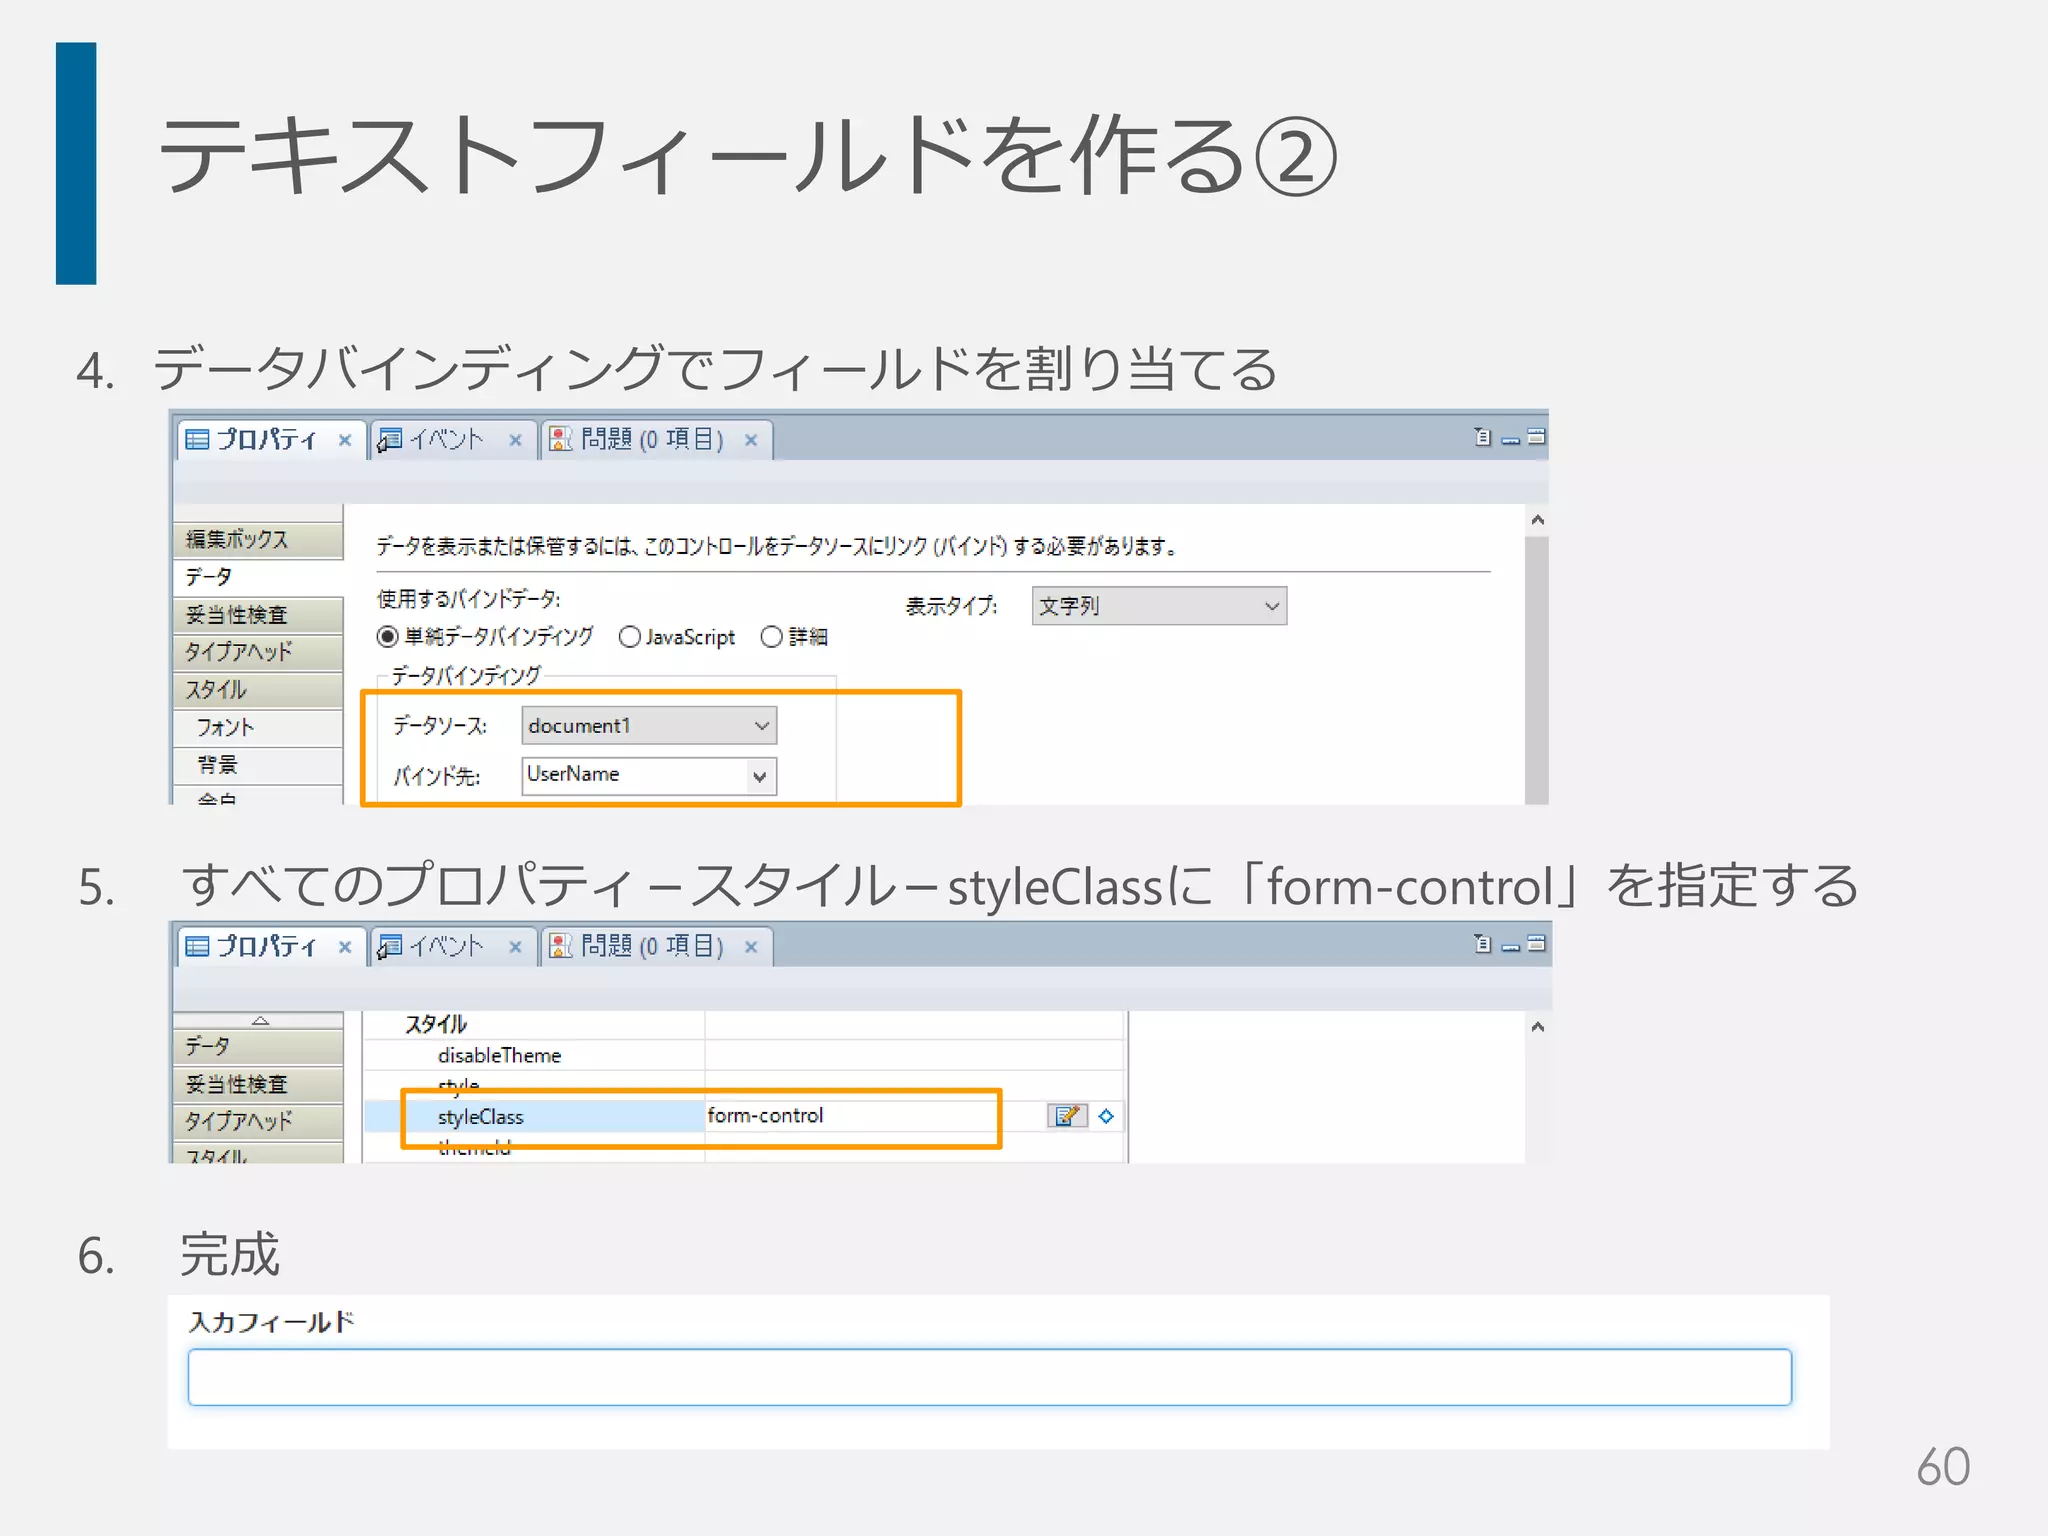The image size is (2048, 1536).
Task: Select the styleClass property row
Action: click(x=744, y=1116)
